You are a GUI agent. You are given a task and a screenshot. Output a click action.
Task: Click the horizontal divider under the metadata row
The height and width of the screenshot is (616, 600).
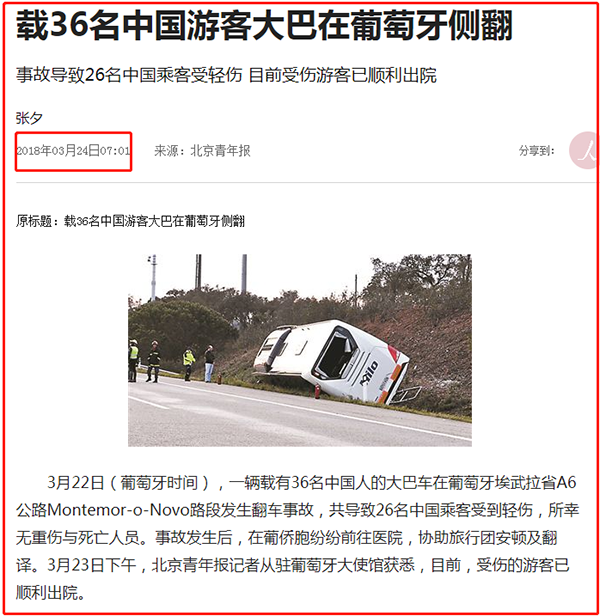tap(307, 183)
